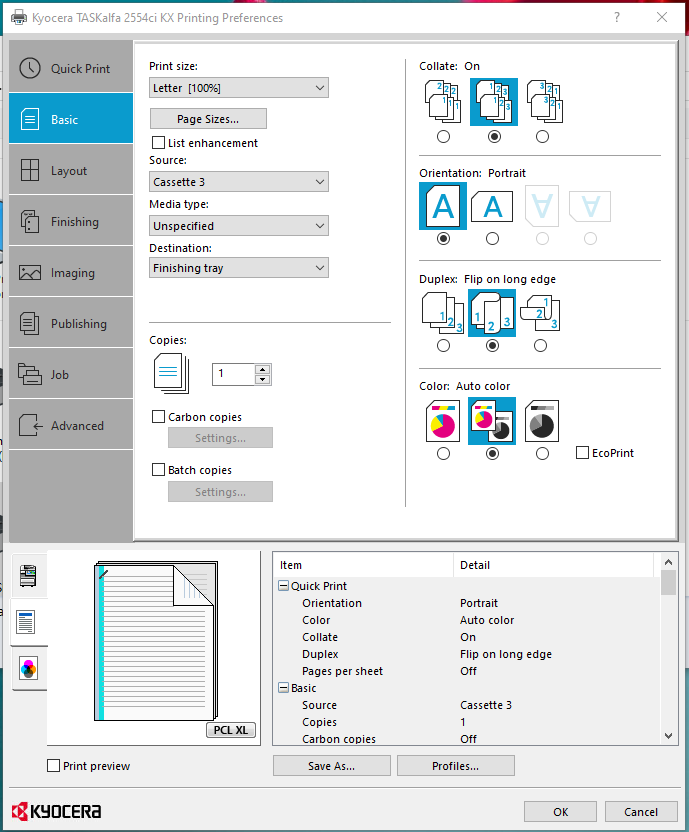Viewport: 689px width, 832px height.
Task: Select the duplex off (single-sided) icon
Action: coord(443,313)
